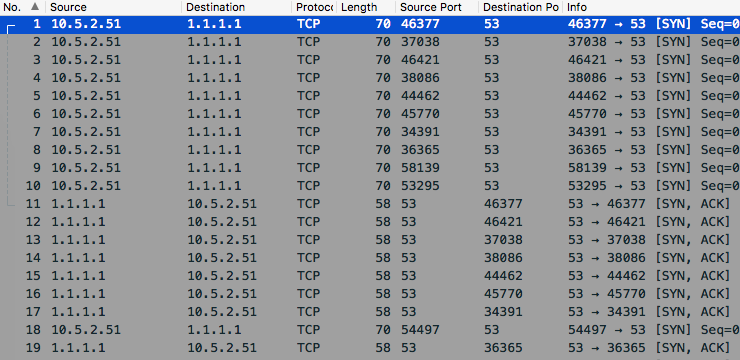Click the sort arrow in No. column
The width and height of the screenshot is (740, 360).
pos(34,7)
